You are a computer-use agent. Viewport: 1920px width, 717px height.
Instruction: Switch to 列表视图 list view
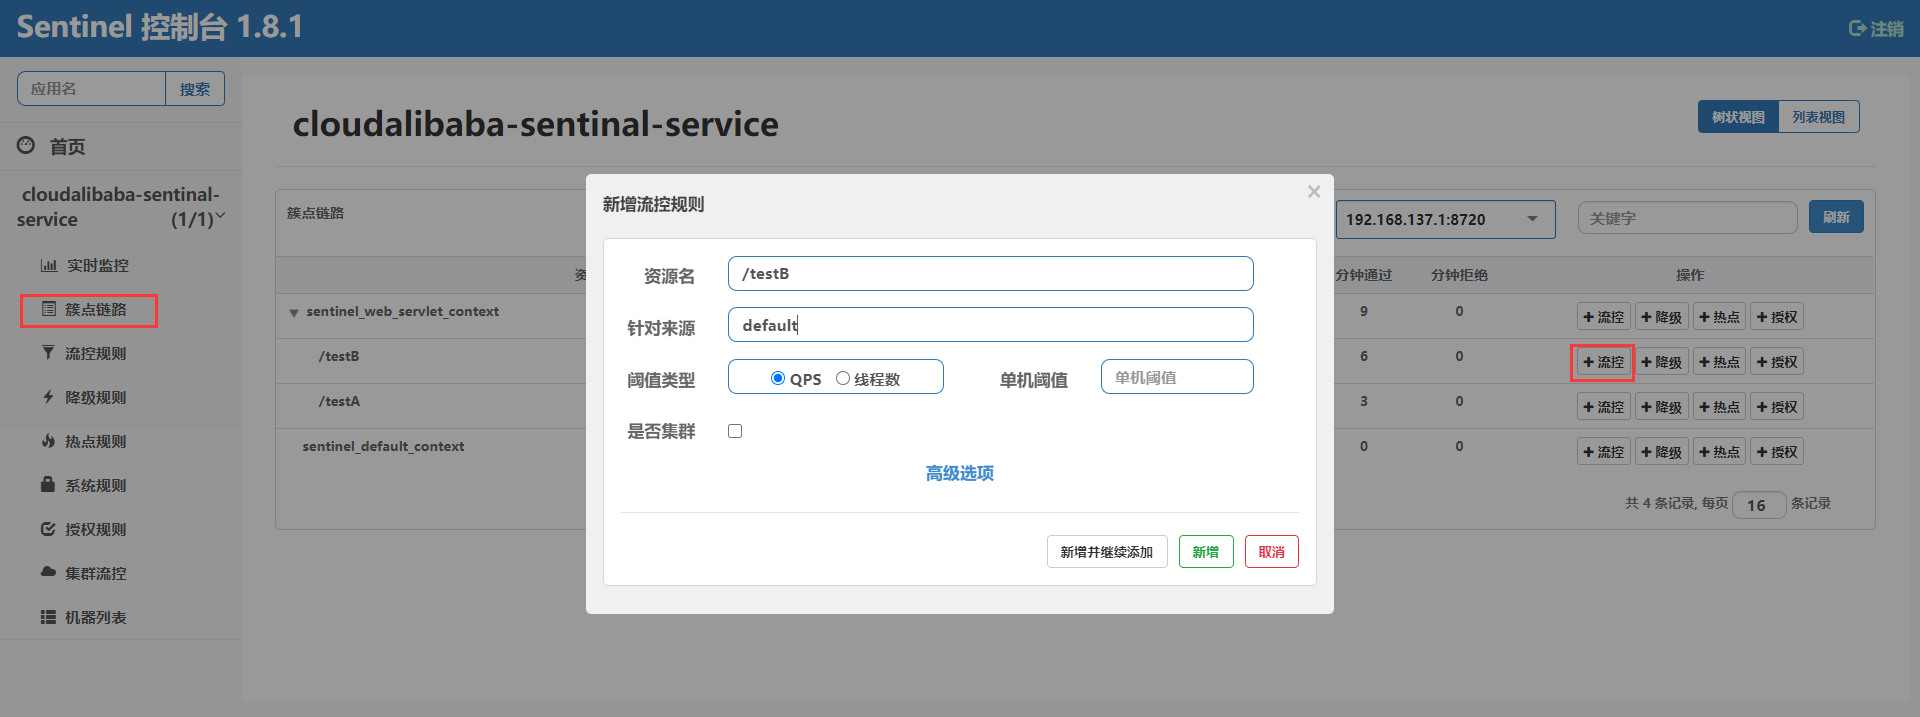point(1819,117)
